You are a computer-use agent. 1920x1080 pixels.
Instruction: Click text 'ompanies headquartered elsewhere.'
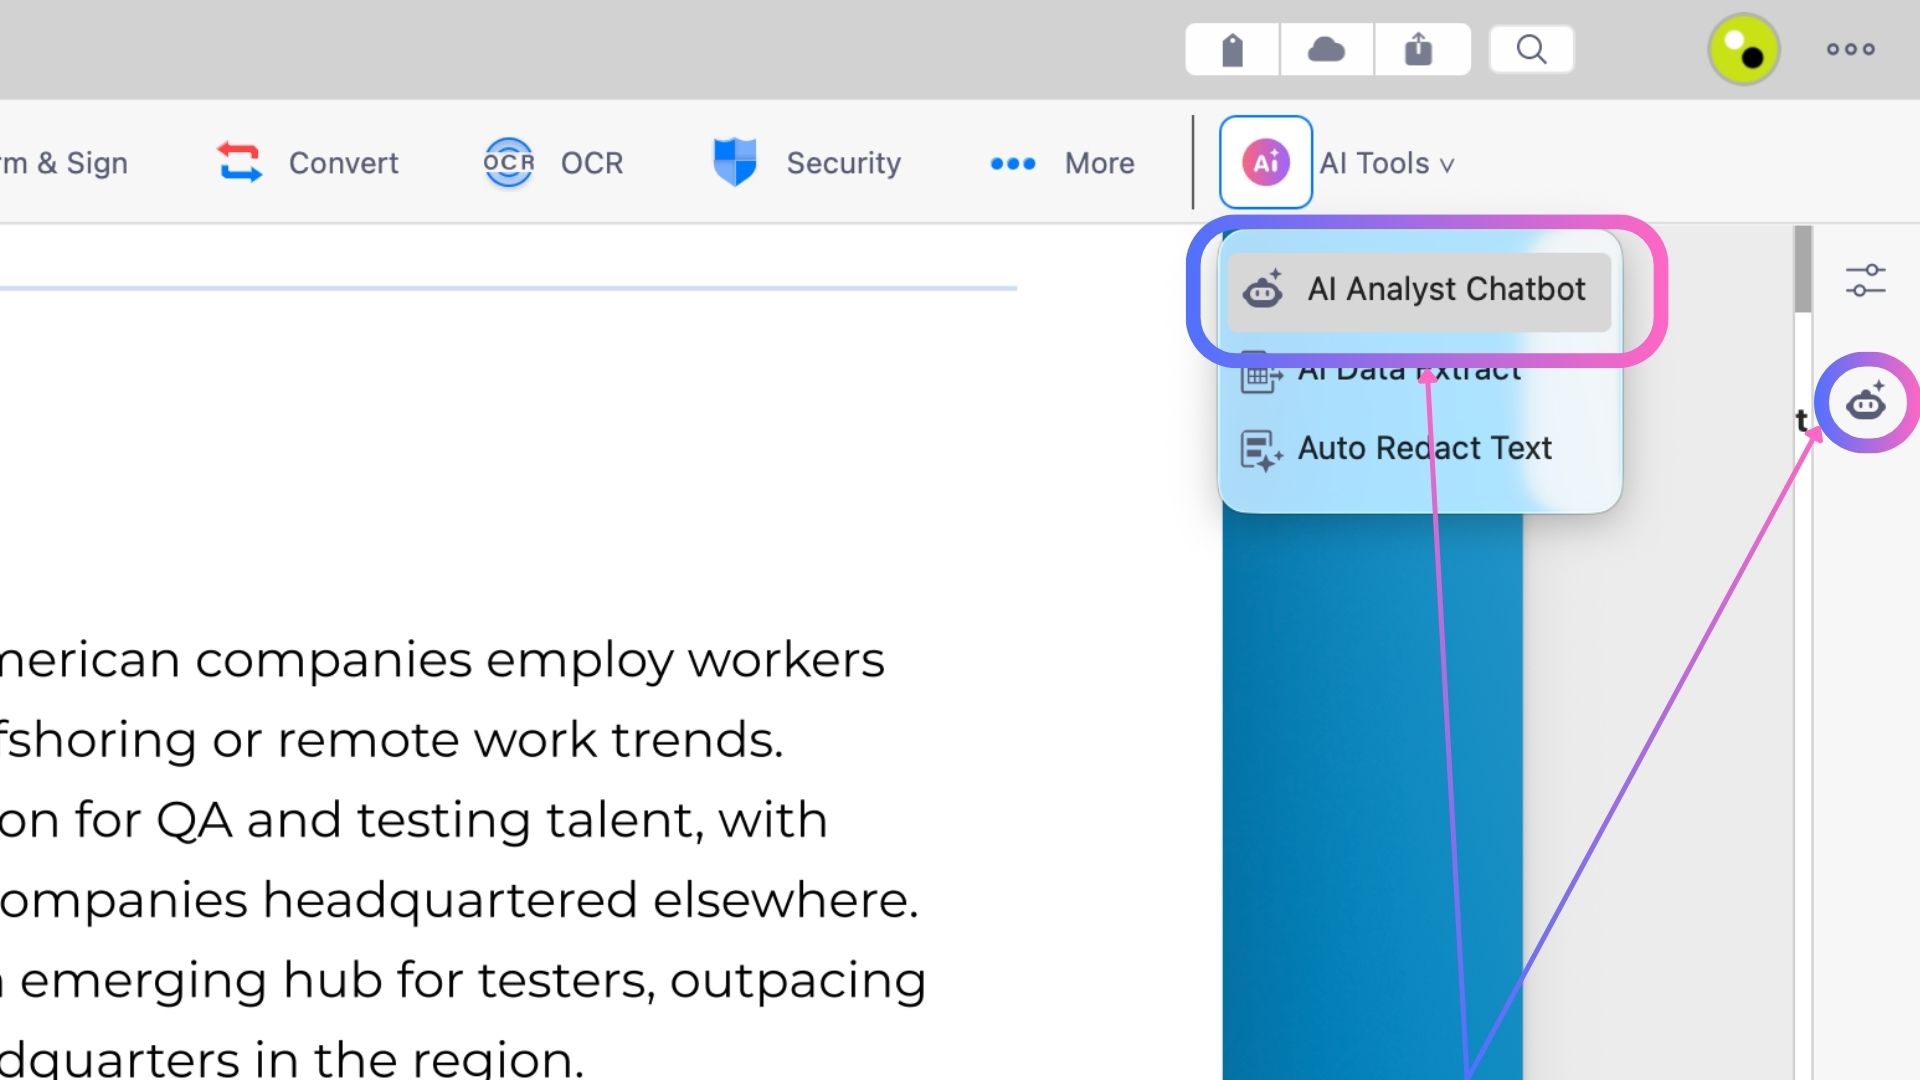point(459,901)
